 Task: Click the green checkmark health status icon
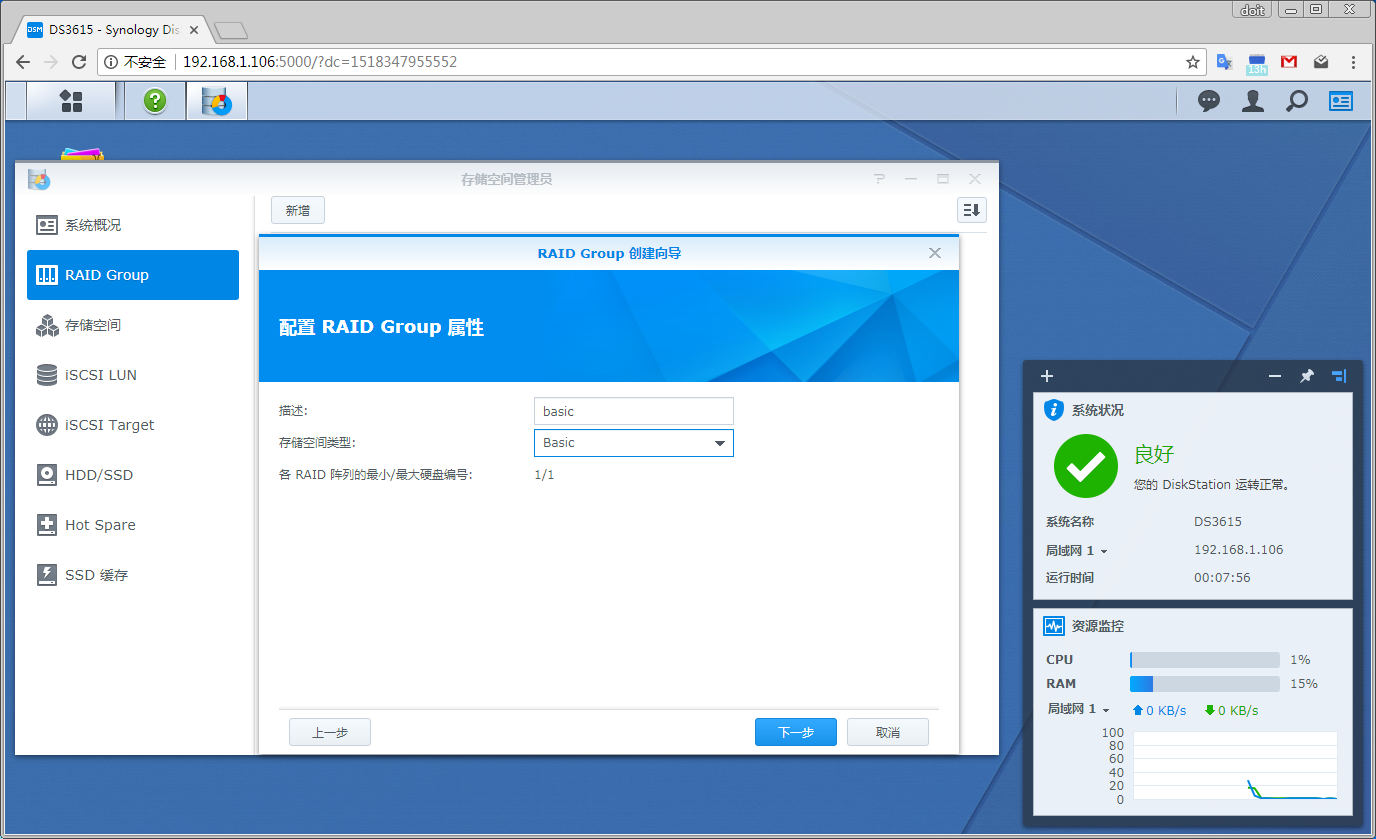[1086, 465]
